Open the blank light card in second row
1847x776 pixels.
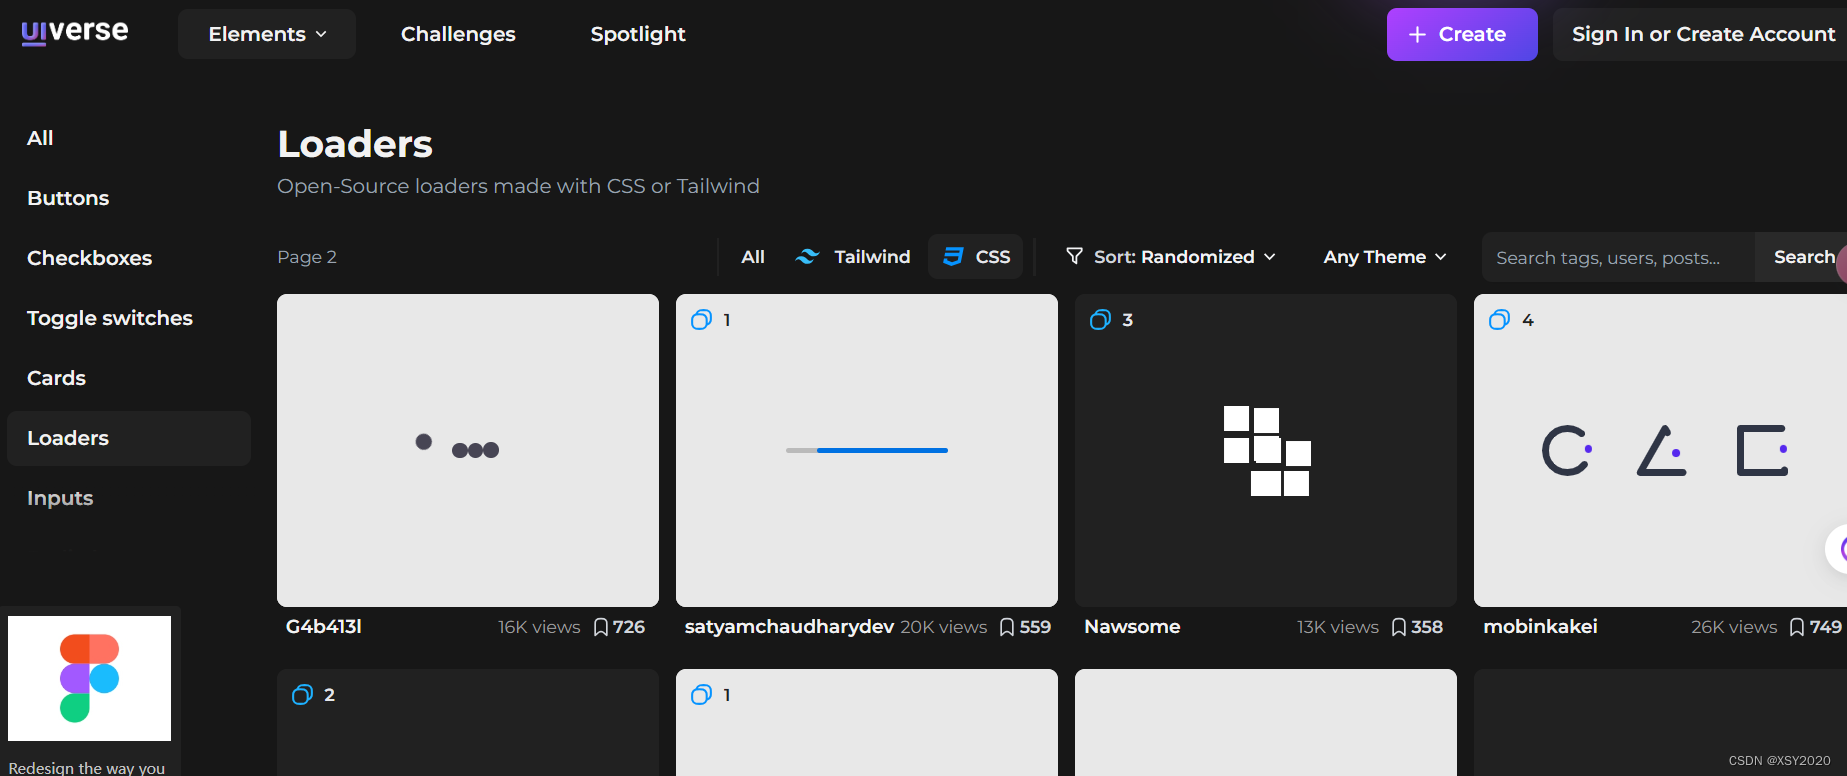(1266, 722)
